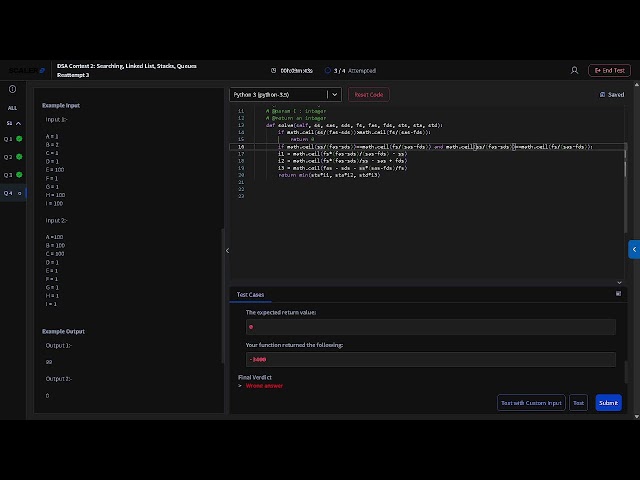640x480 pixels.
Task: Place cursor on code line 16
Action: (x=435, y=147)
